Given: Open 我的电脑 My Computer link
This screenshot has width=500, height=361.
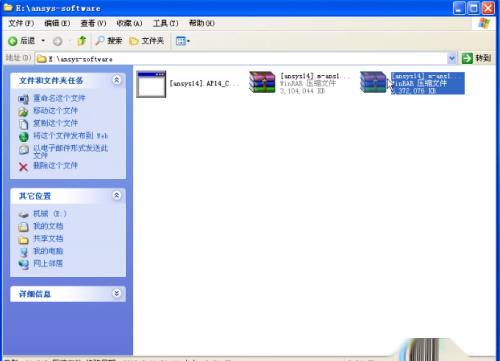Looking at the screenshot, I should point(48,251).
